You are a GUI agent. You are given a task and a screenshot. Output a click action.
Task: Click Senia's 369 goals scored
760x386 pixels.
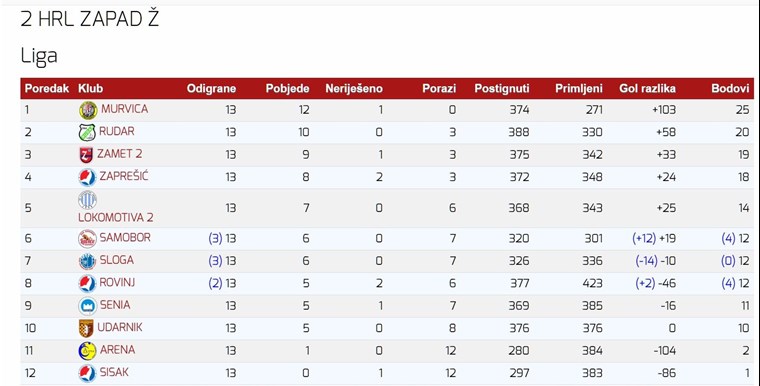click(x=519, y=306)
